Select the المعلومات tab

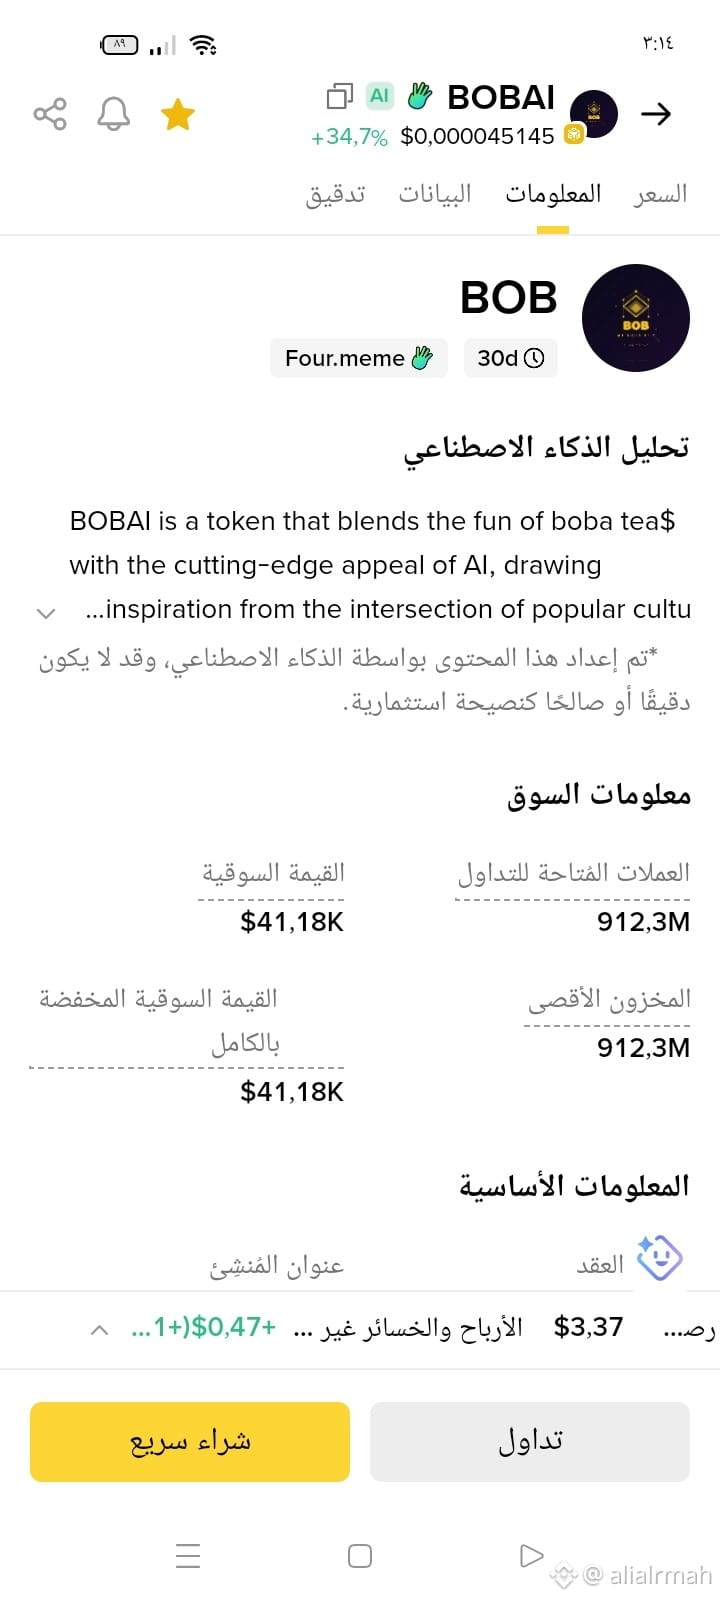tap(553, 194)
